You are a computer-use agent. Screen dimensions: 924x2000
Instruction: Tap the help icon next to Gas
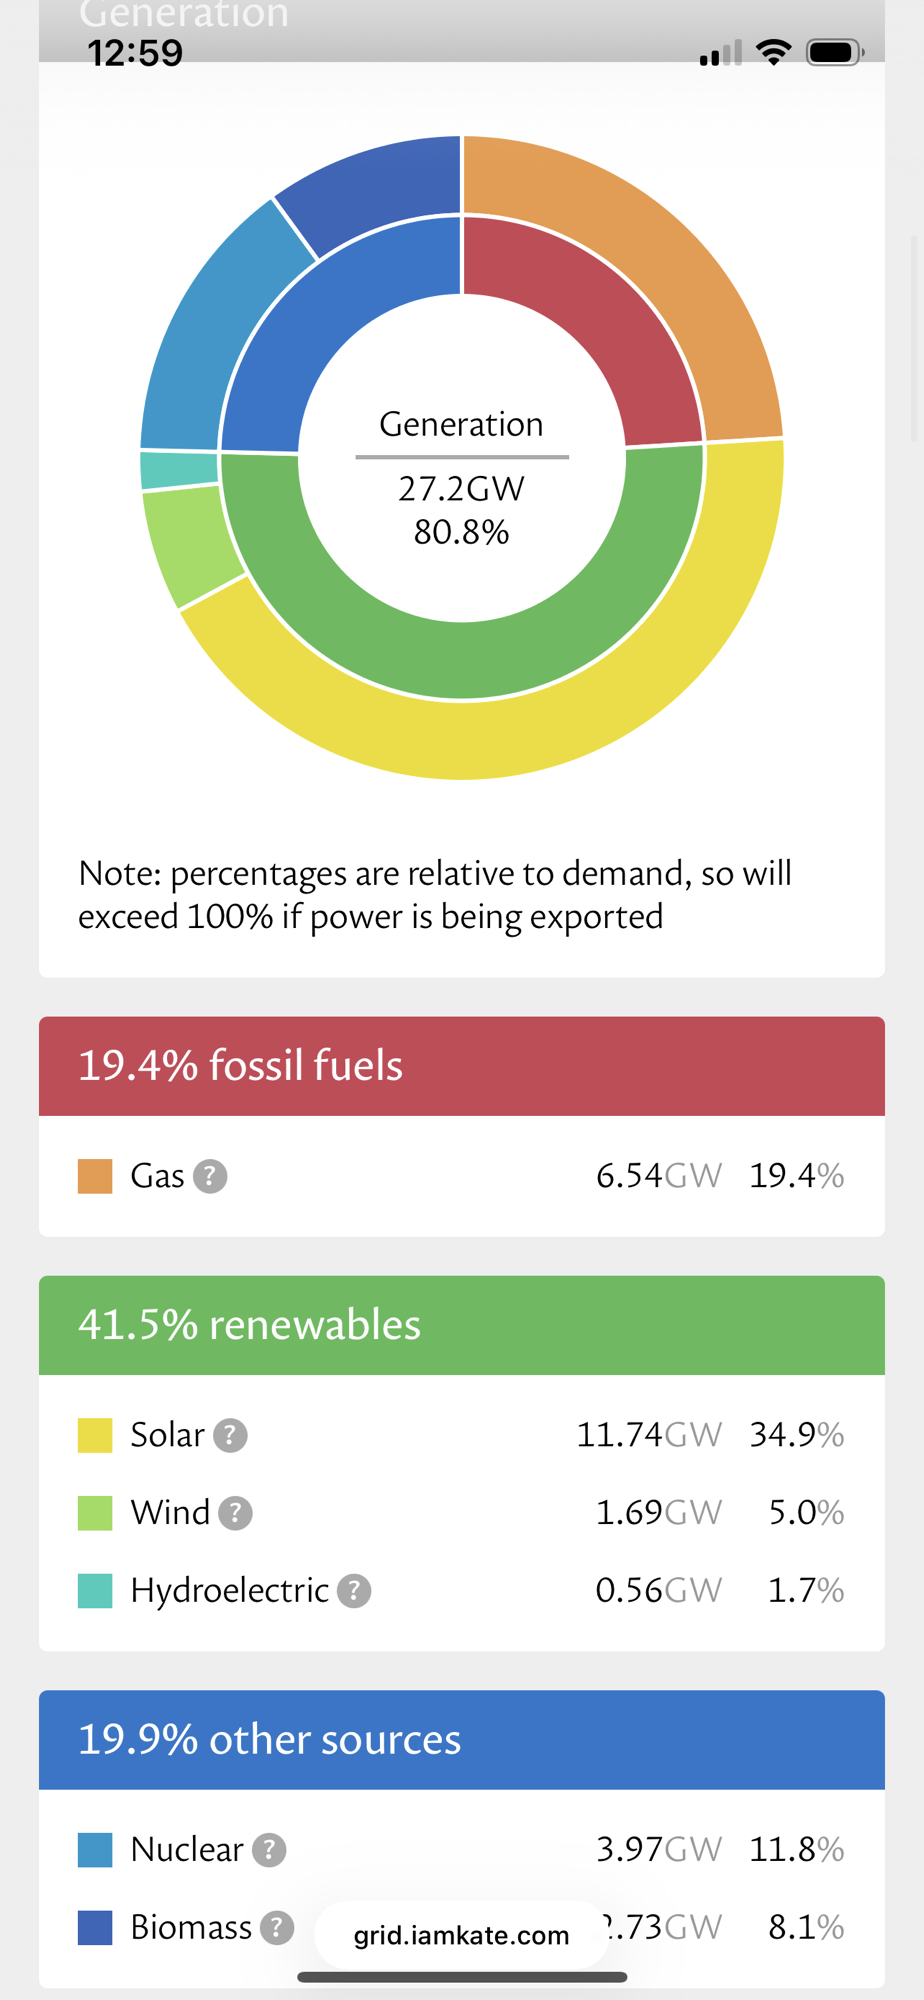click(x=210, y=1176)
